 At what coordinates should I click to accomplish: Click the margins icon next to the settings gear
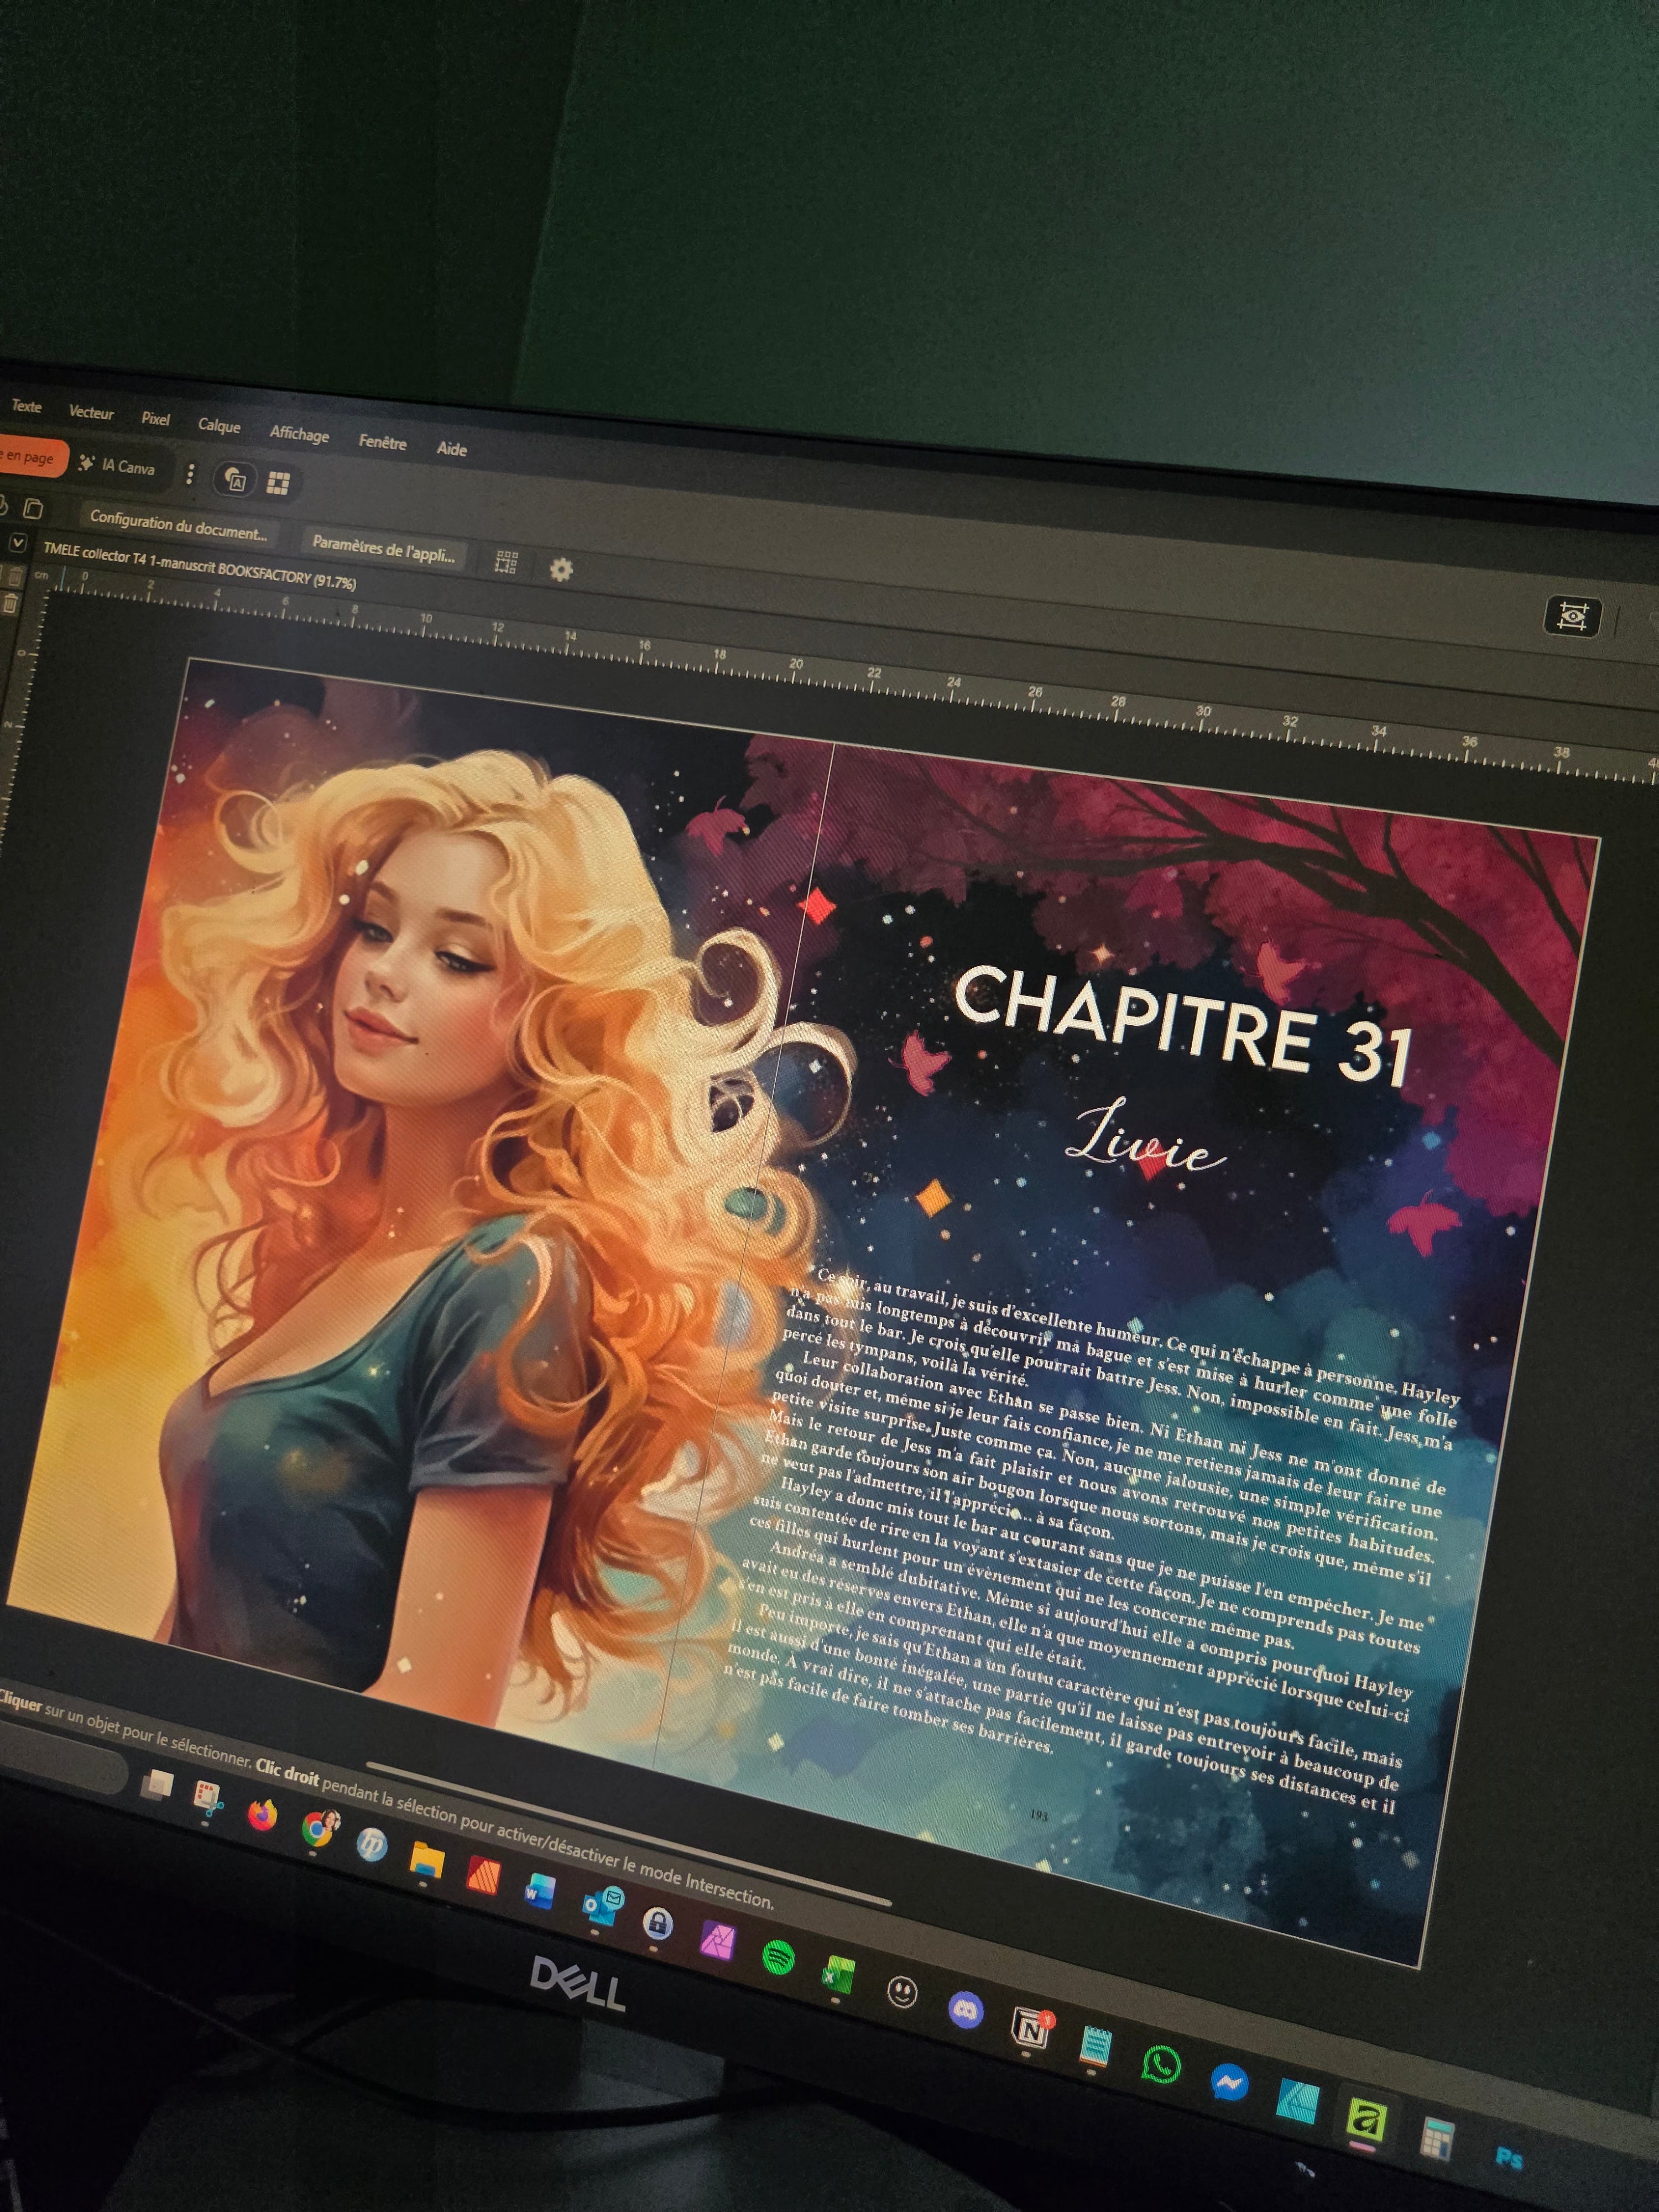tap(507, 562)
